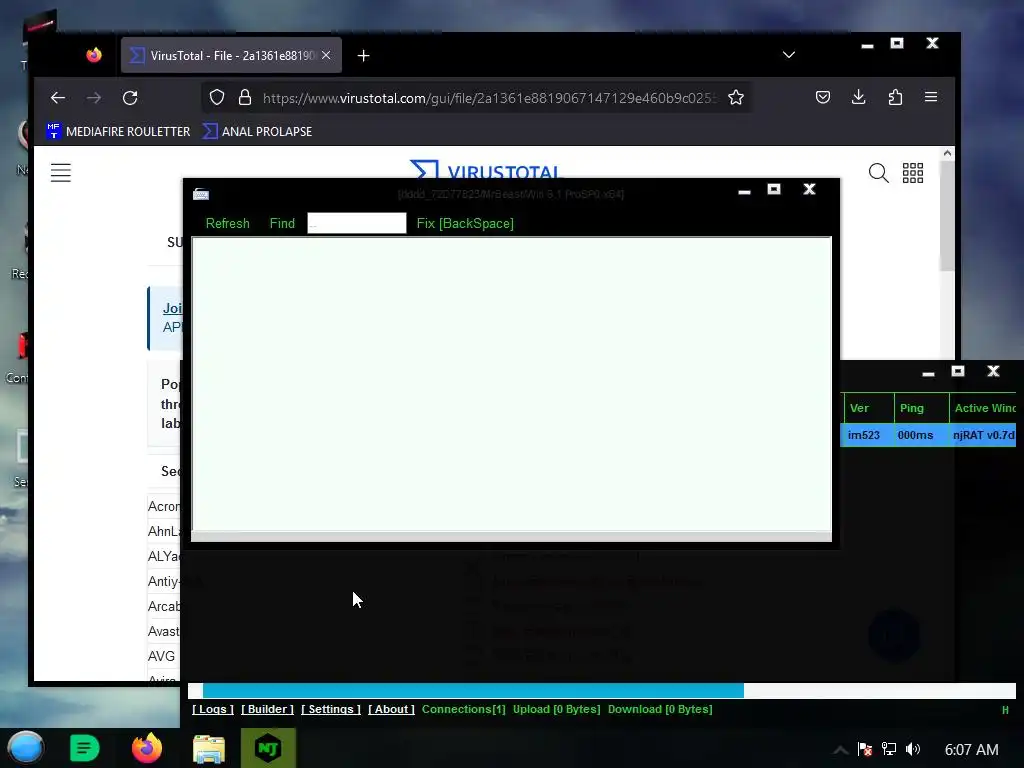
Task: Click the VirusTotal page scrollbar
Action: tap(948, 216)
